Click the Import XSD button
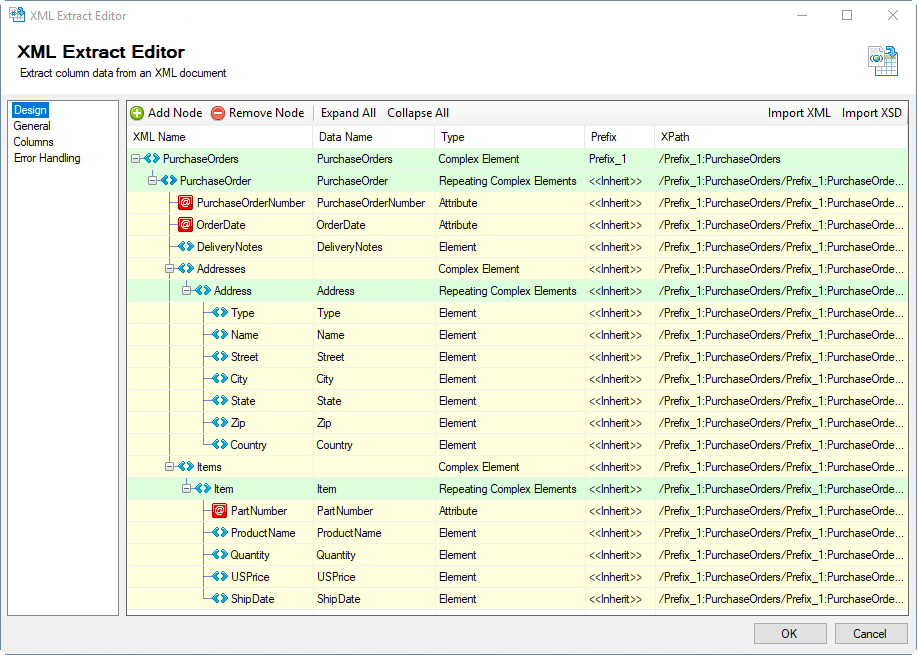 click(x=871, y=113)
